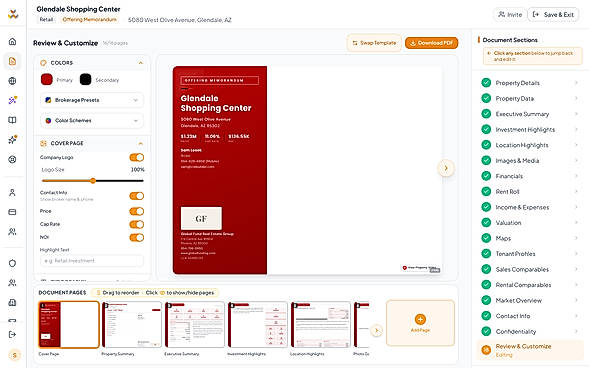Click the Highlight Text input field
The image size is (589, 368).
tap(92, 261)
